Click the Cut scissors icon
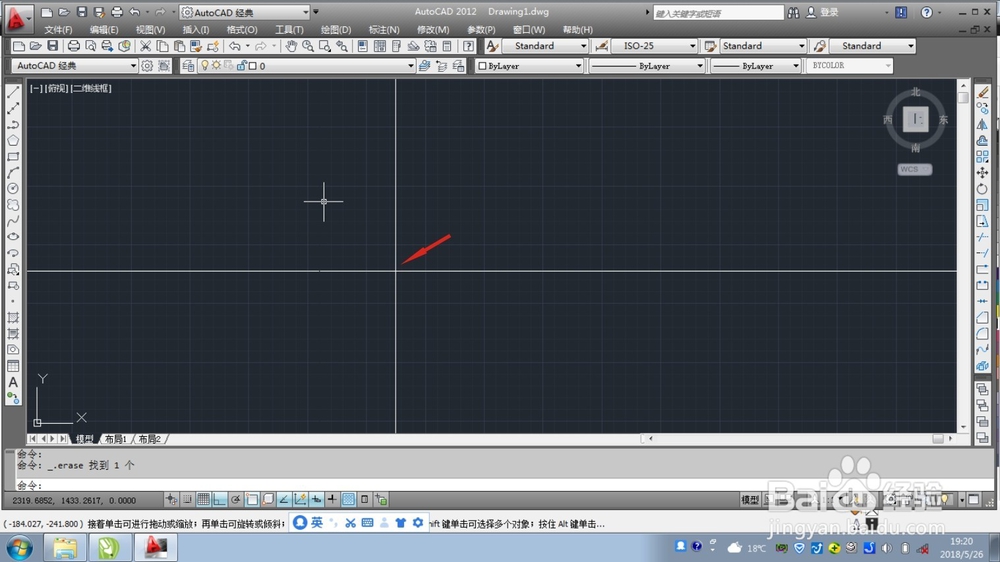This screenshot has height=562, width=1000. 145,46
